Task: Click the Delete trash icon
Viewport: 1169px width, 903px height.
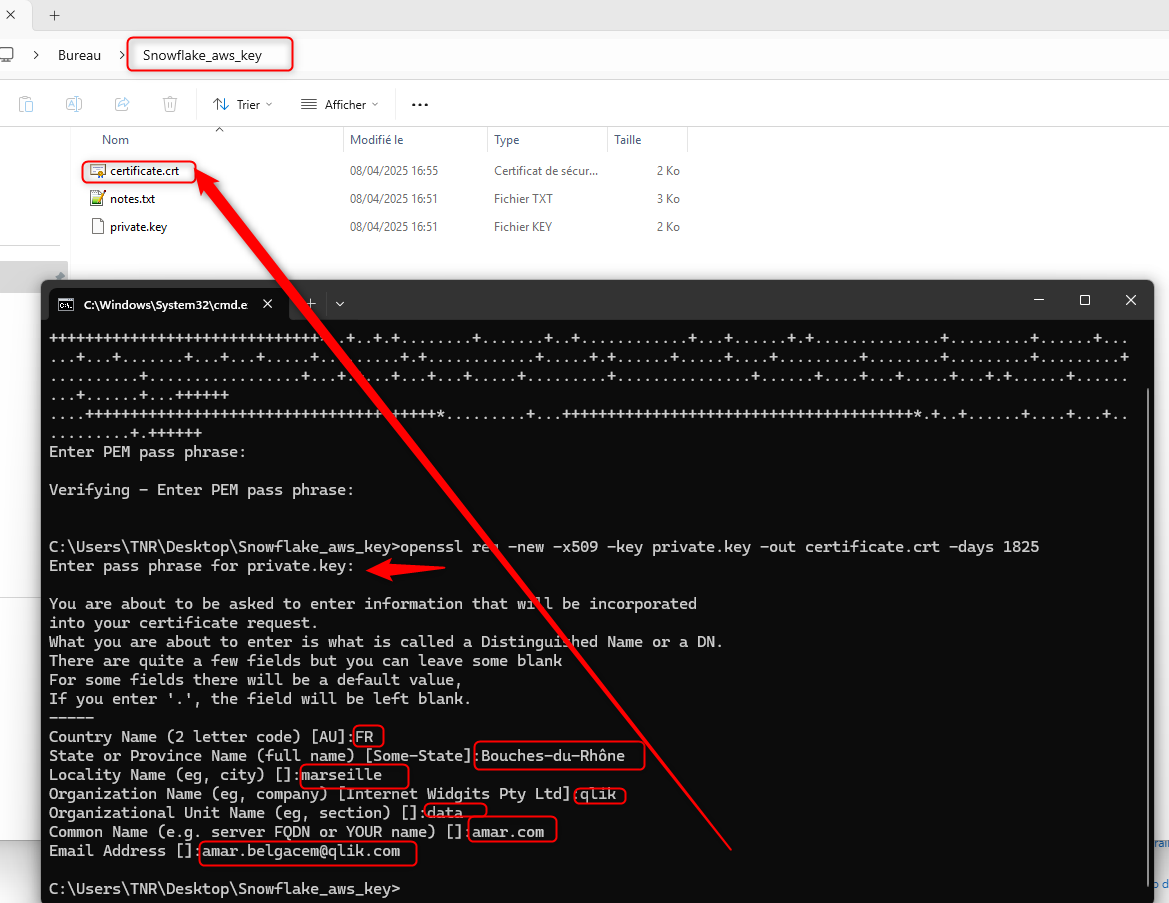Action: [170, 104]
